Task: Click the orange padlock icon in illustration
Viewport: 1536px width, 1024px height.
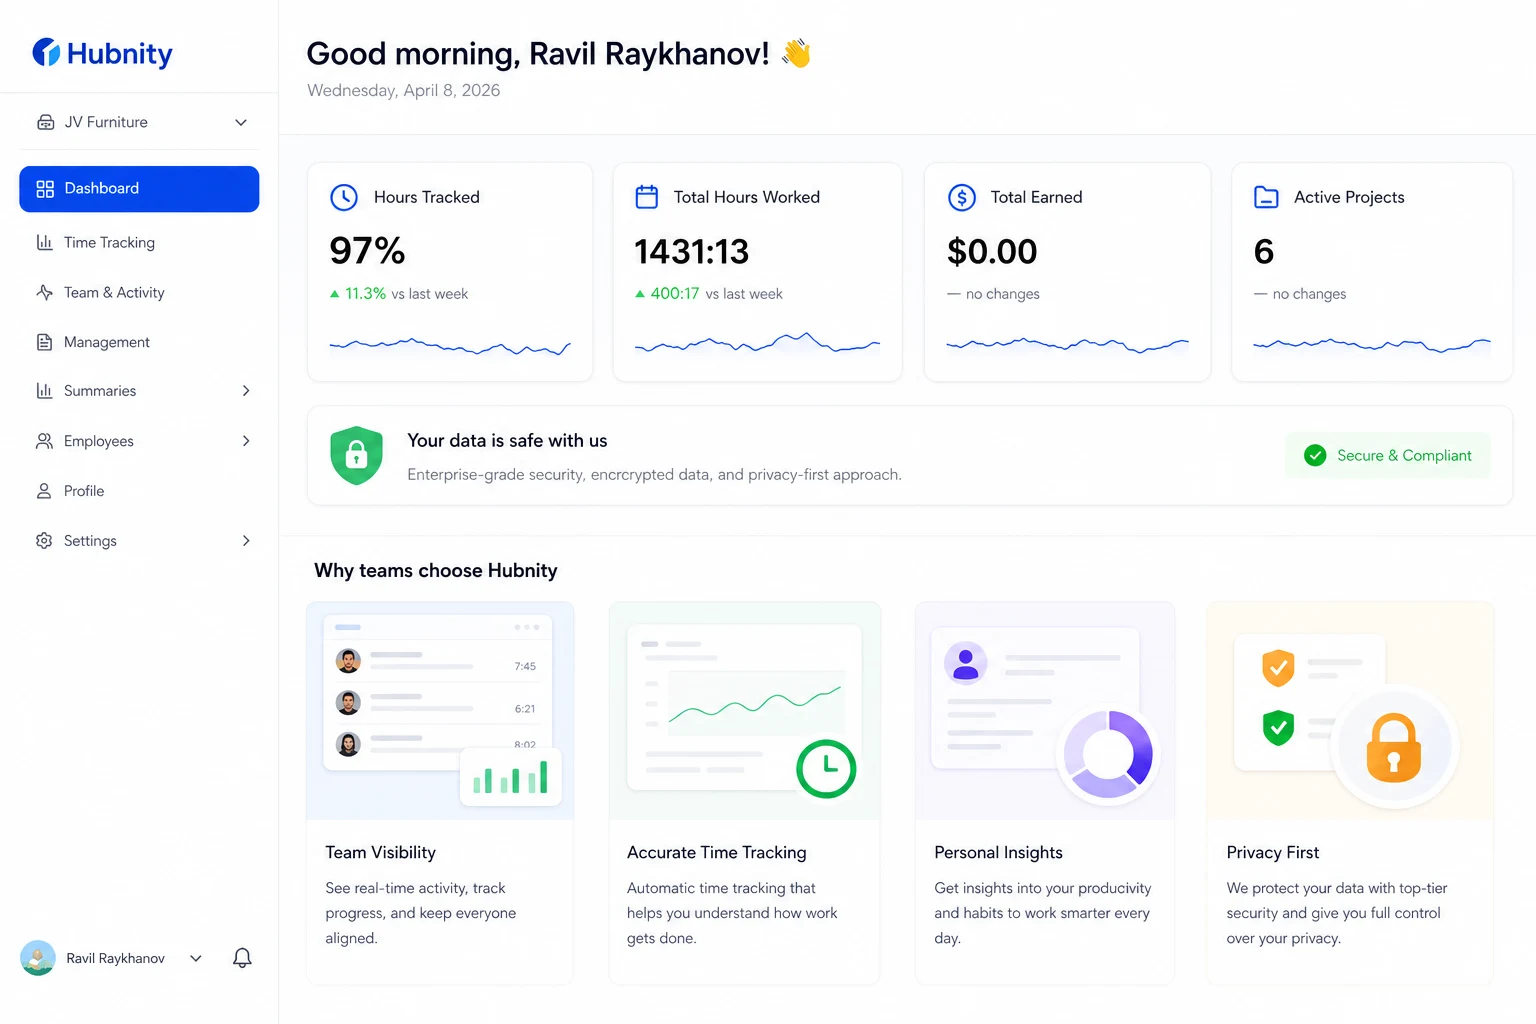Action: tap(1394, 746)
